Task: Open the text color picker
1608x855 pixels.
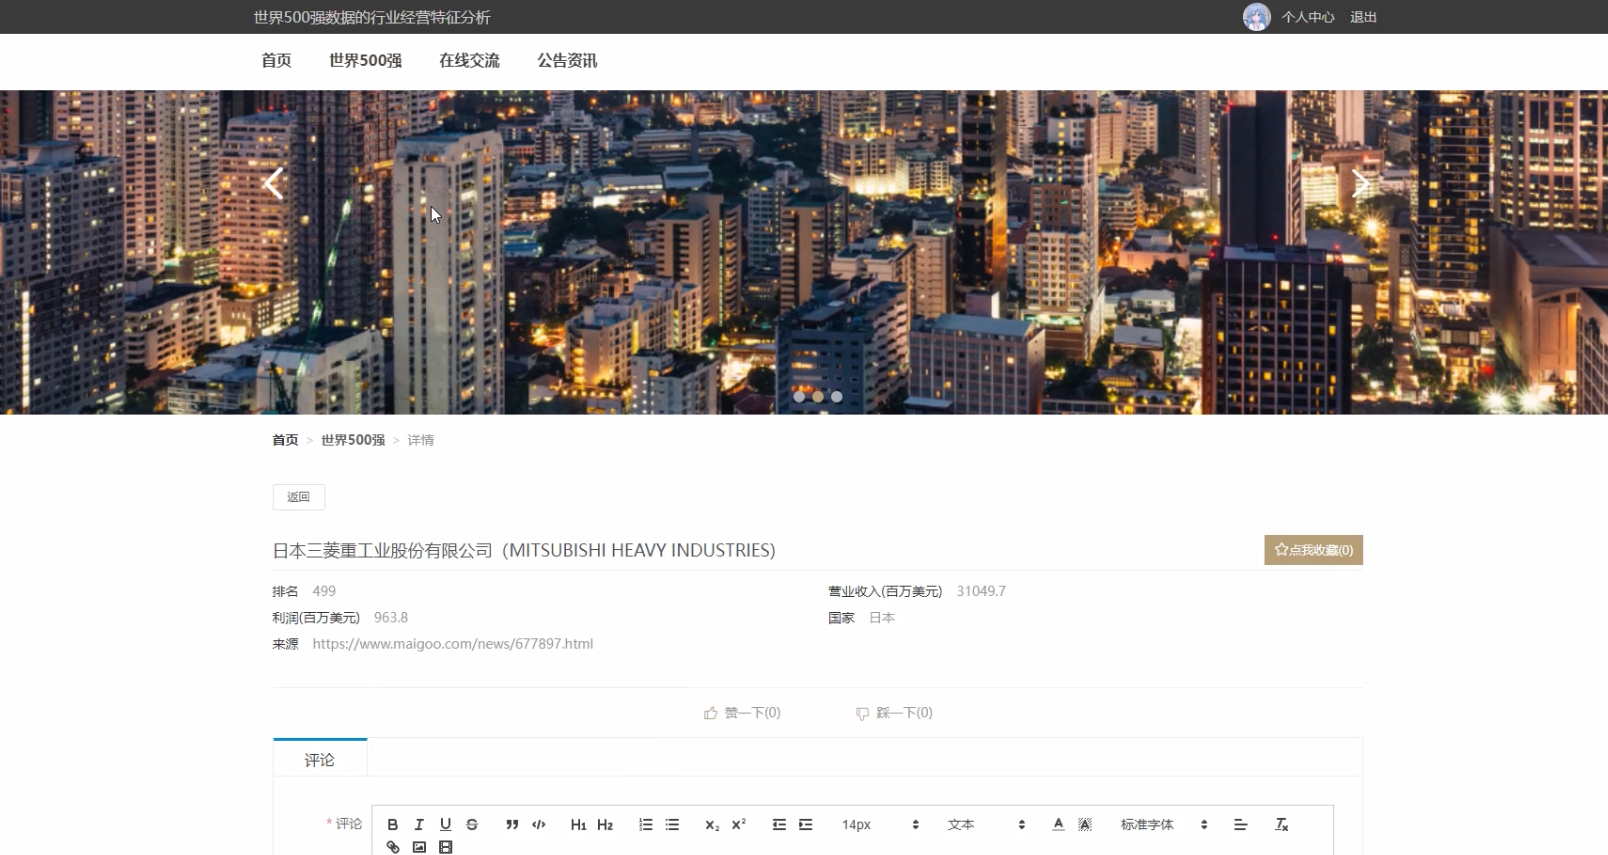Action: click(1058, 825)
